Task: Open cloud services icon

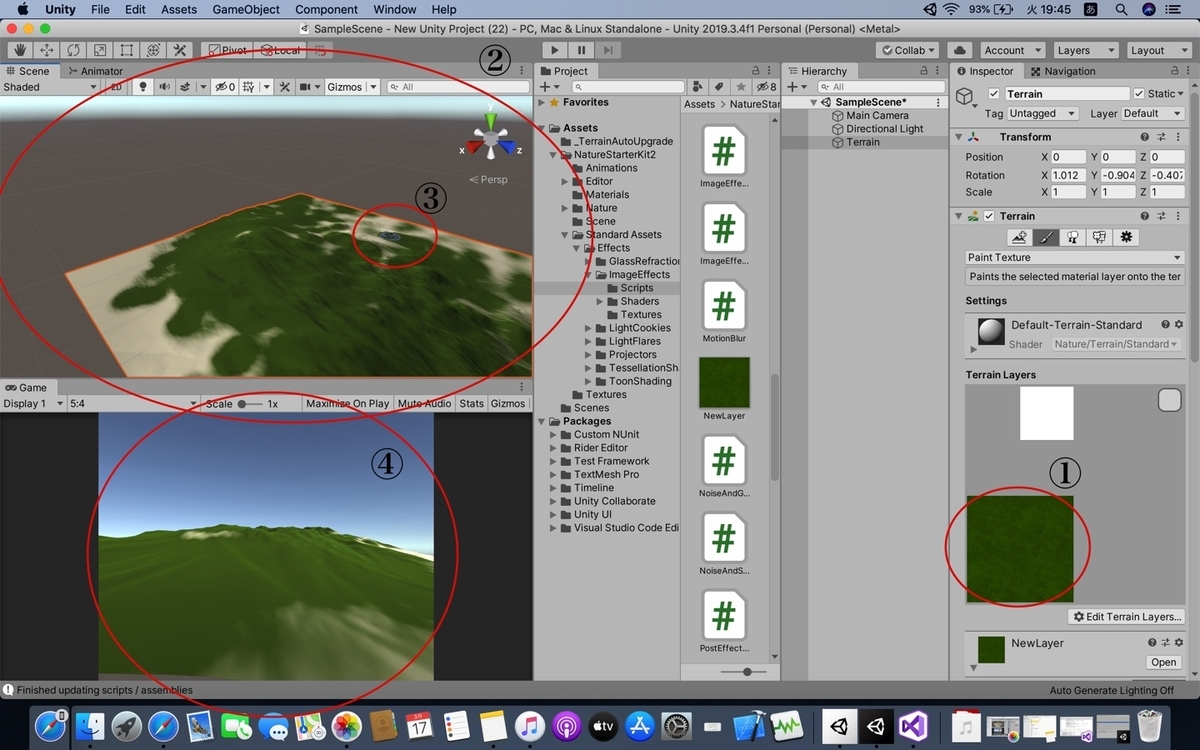Action: (960, 50)
